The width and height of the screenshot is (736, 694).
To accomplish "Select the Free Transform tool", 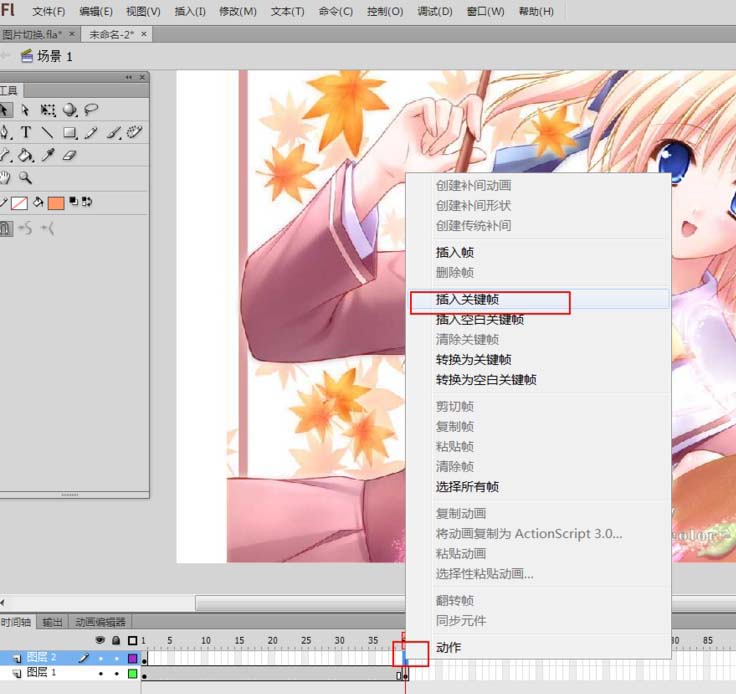I will (47, 110).
